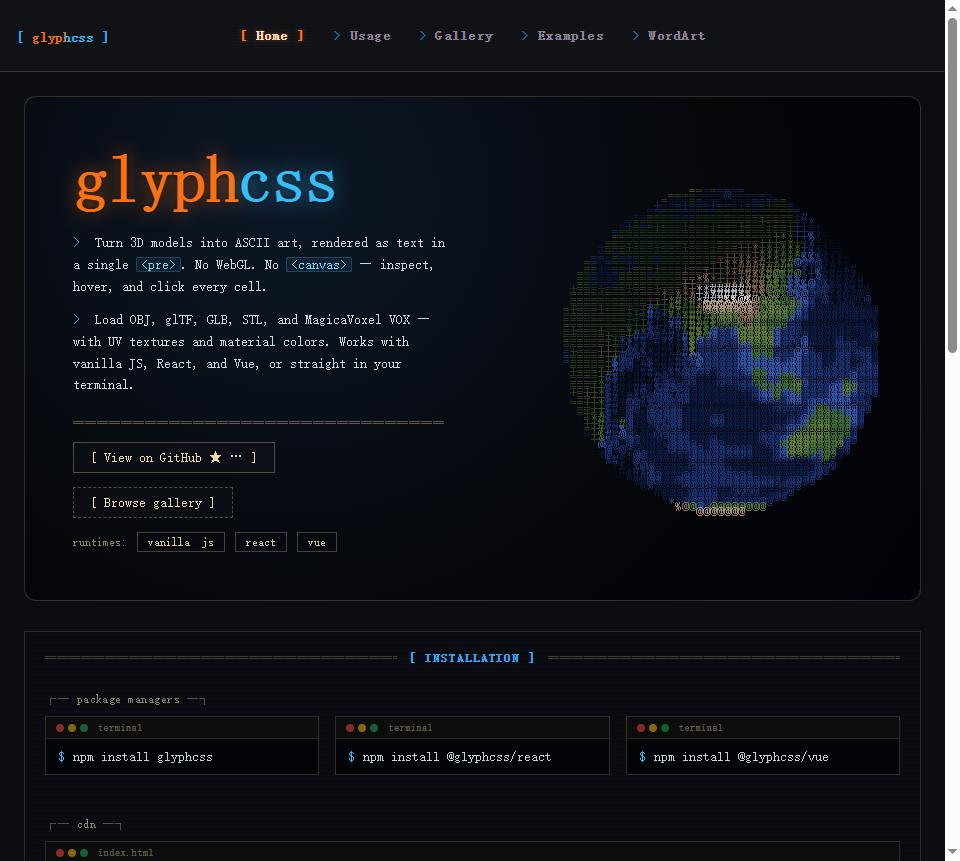
Task: Click the 'npm install glyphcss' command
Action: [143, 757]
